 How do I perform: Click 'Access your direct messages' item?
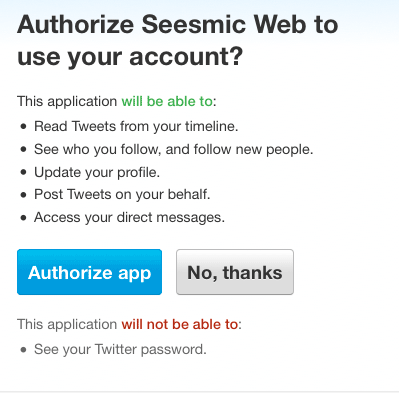[x=129, y=217]
